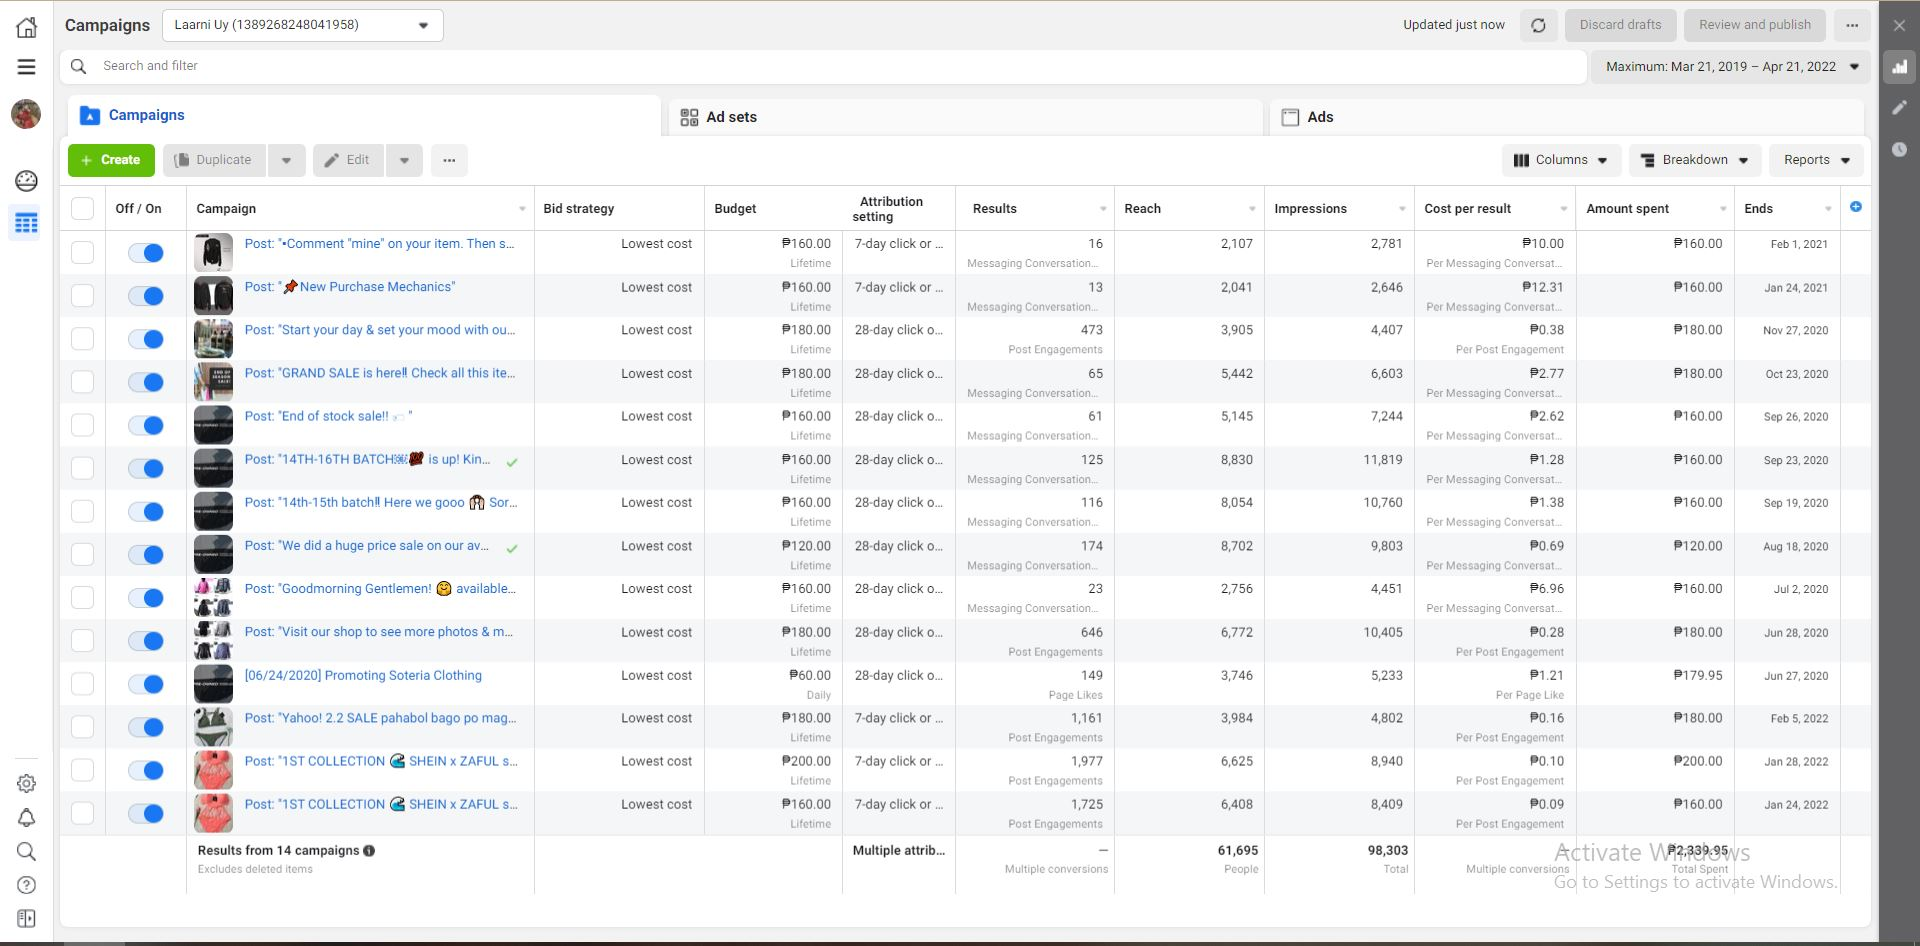
Task: Open the hamburger menu icon
Action: (x=27, y=67)
